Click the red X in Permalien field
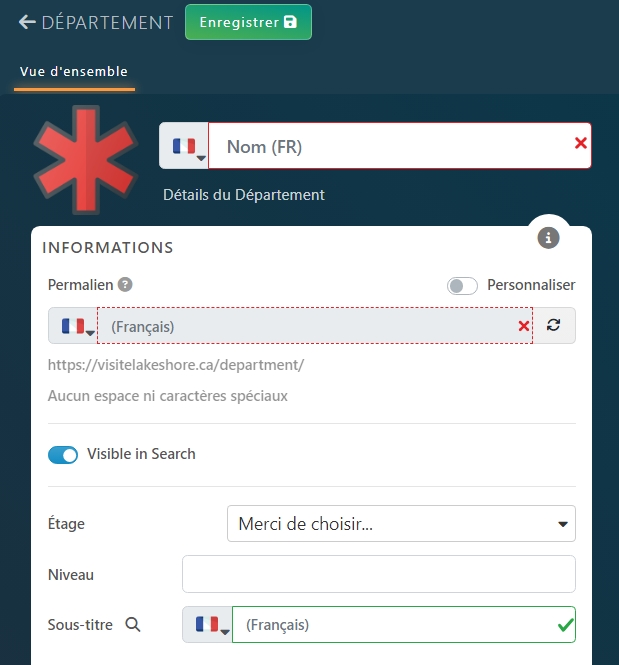619x665 pixels. pos(523,326)
